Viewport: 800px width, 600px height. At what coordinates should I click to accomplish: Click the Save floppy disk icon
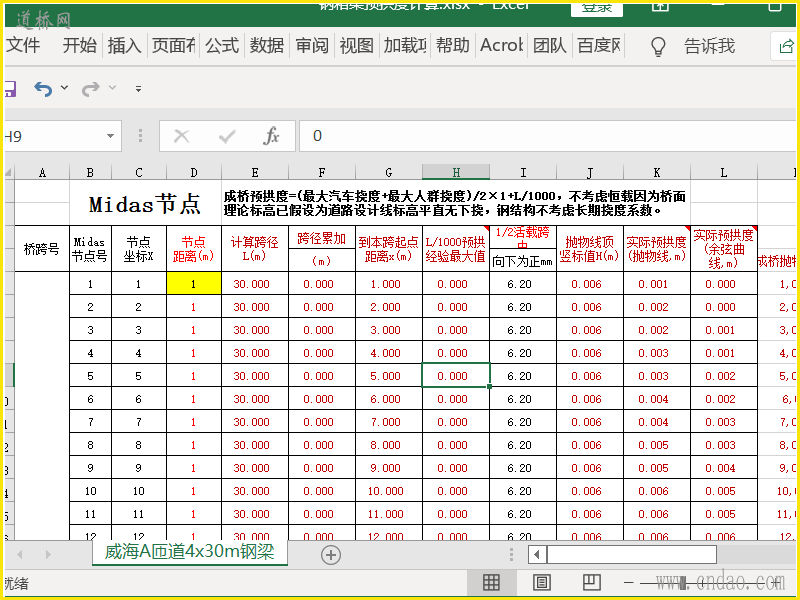(x=10, y=89)
